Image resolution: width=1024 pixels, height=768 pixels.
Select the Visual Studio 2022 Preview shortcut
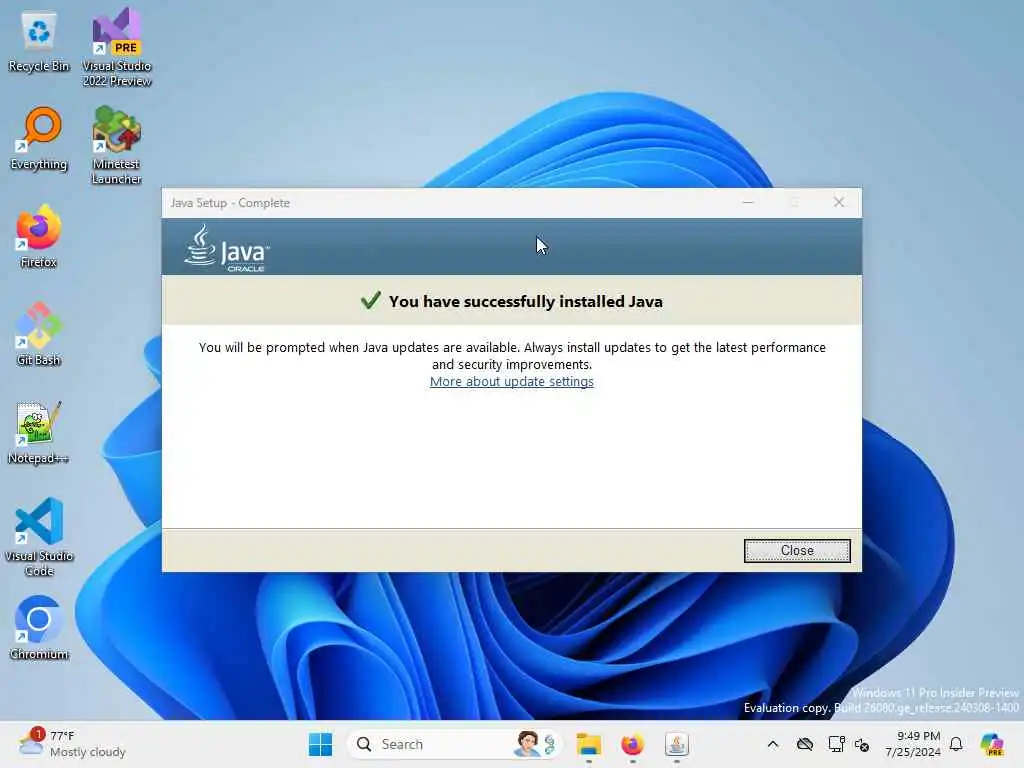(117, 47)
